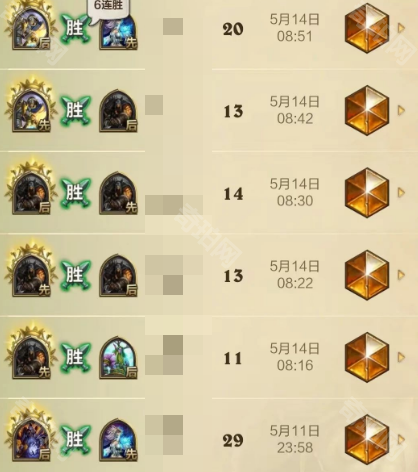Click the 胜 crossed-swords badge in the 08:42 row
Viewport: 418px width, 472px height.
pyautogui.click(x=75, y=110)
